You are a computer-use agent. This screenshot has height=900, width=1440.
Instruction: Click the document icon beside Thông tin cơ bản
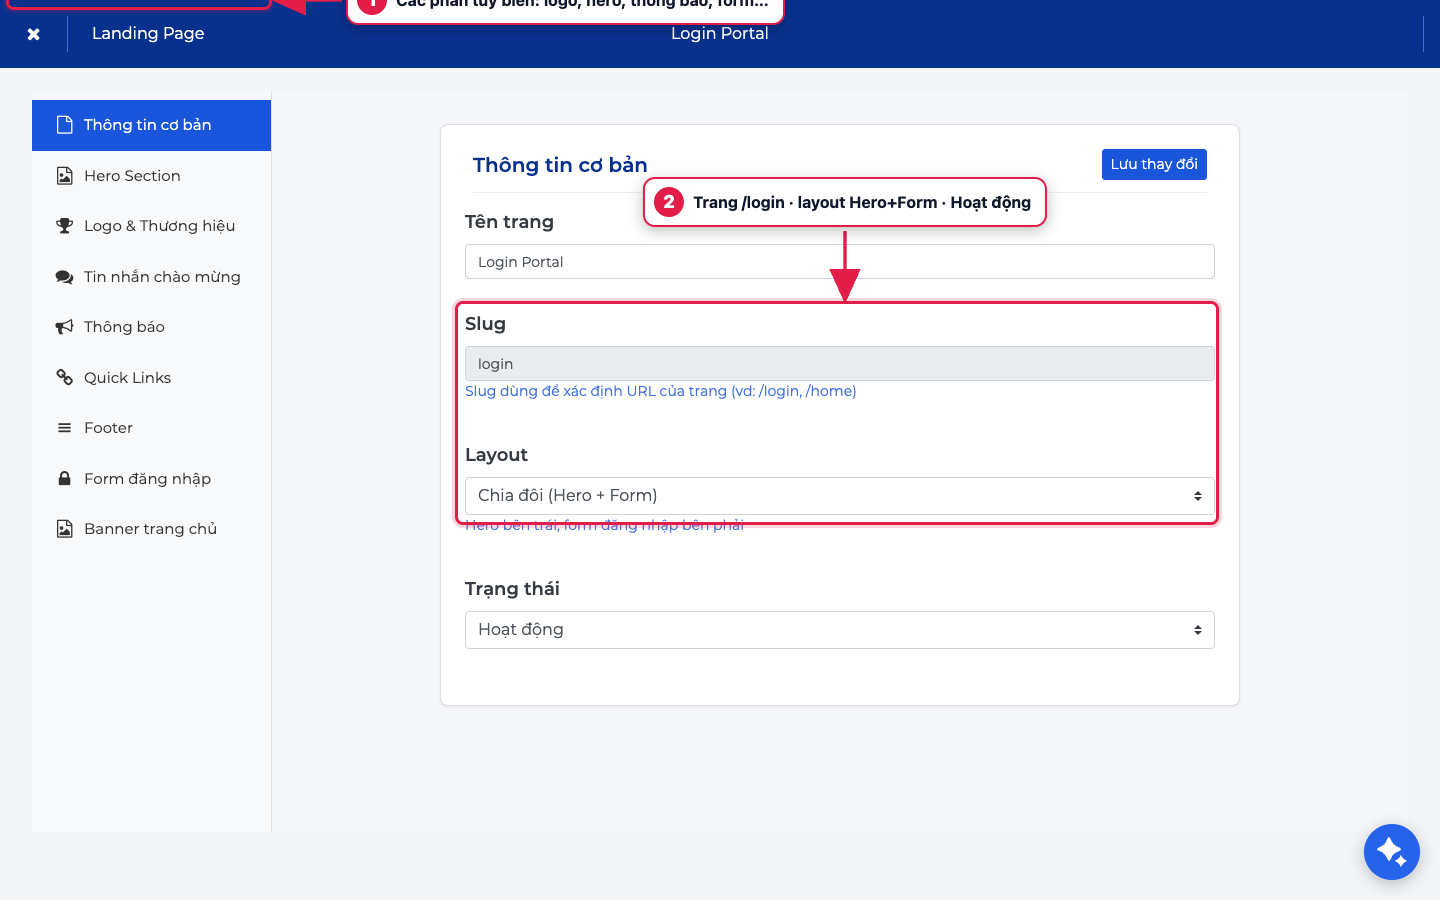pos(65,125)
